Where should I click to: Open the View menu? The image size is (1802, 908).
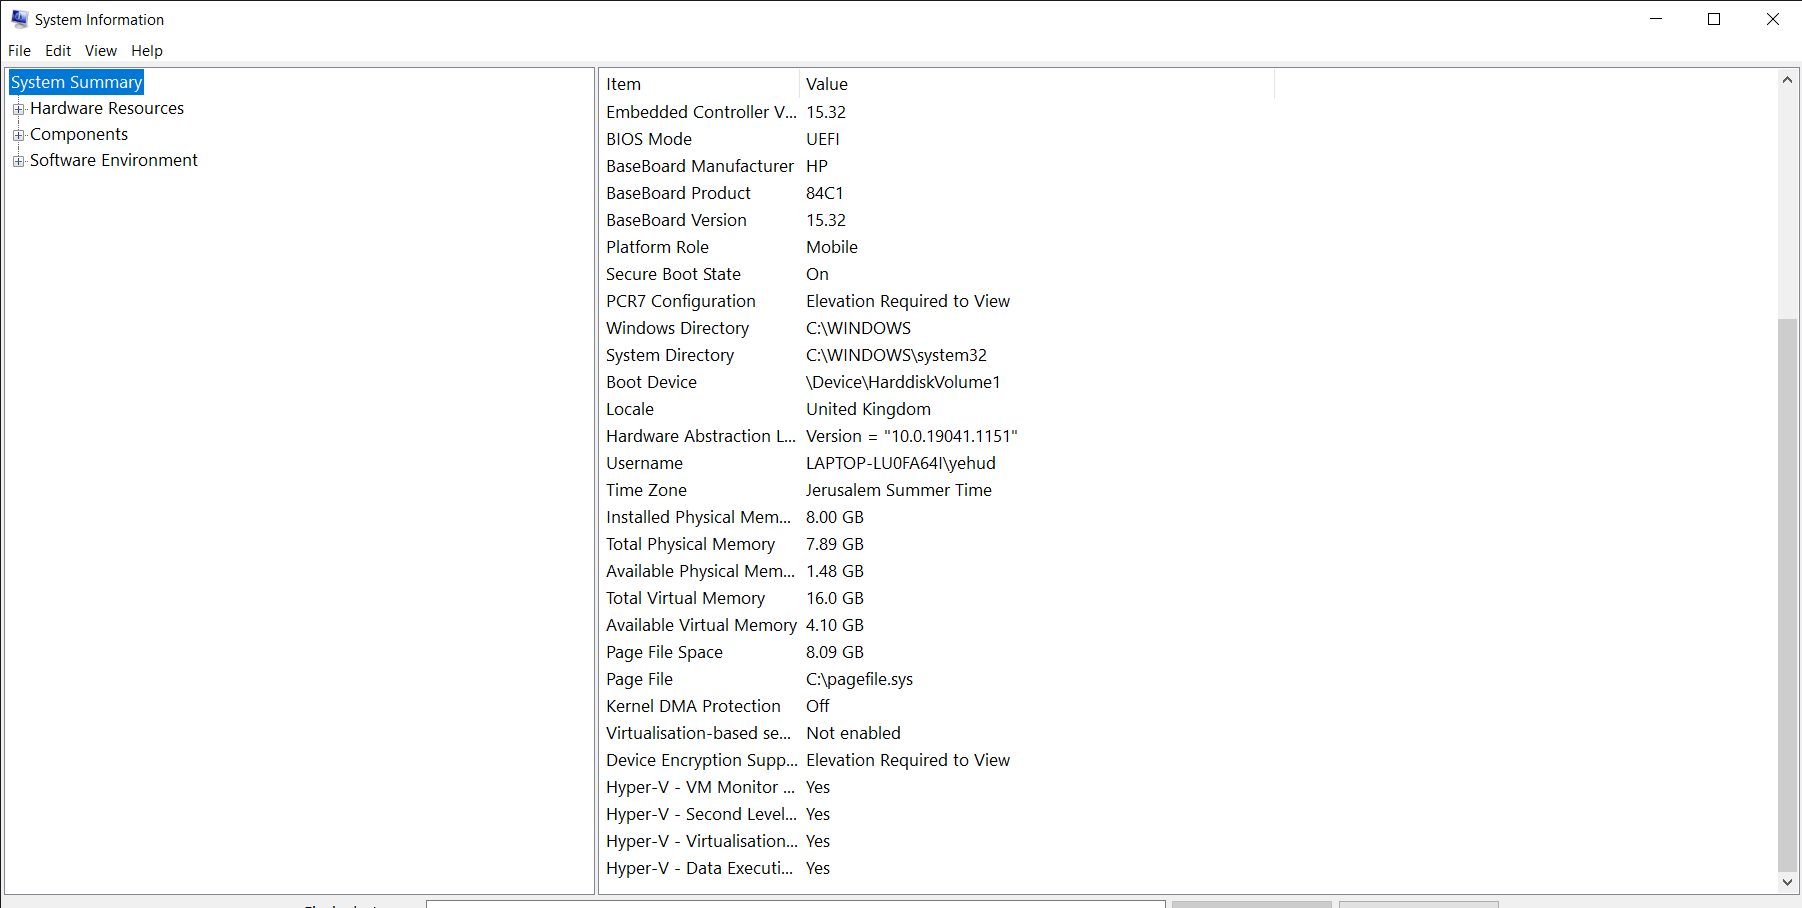point(101,51)
